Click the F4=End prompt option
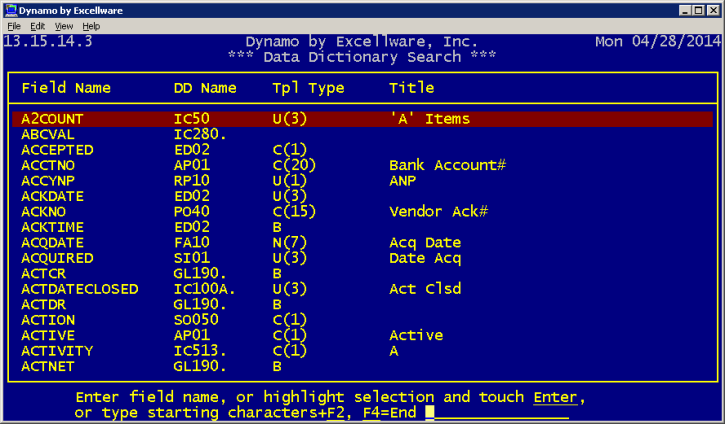 pos(386,413)
